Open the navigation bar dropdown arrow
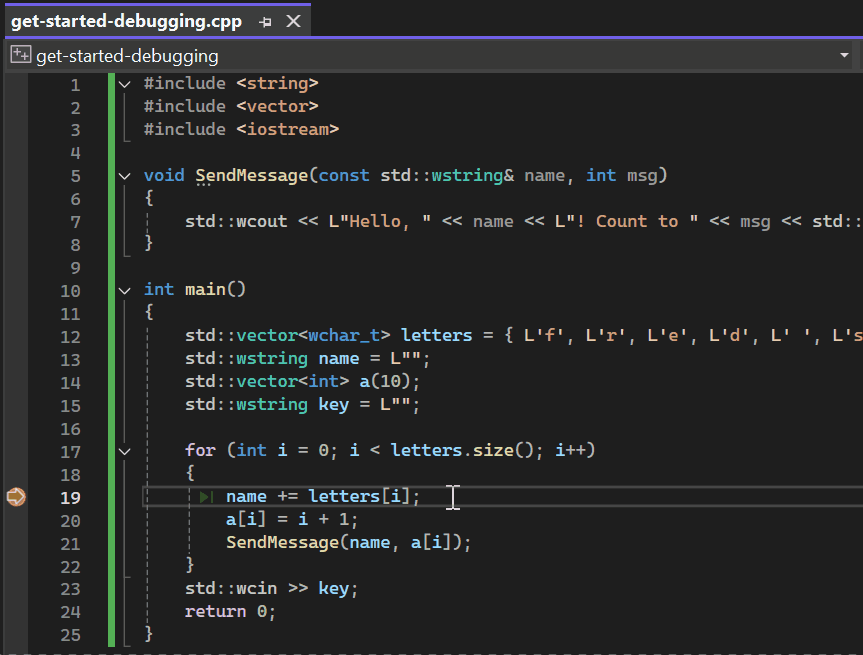This screenshot has width=863, height=655. [x=845, y=57]
